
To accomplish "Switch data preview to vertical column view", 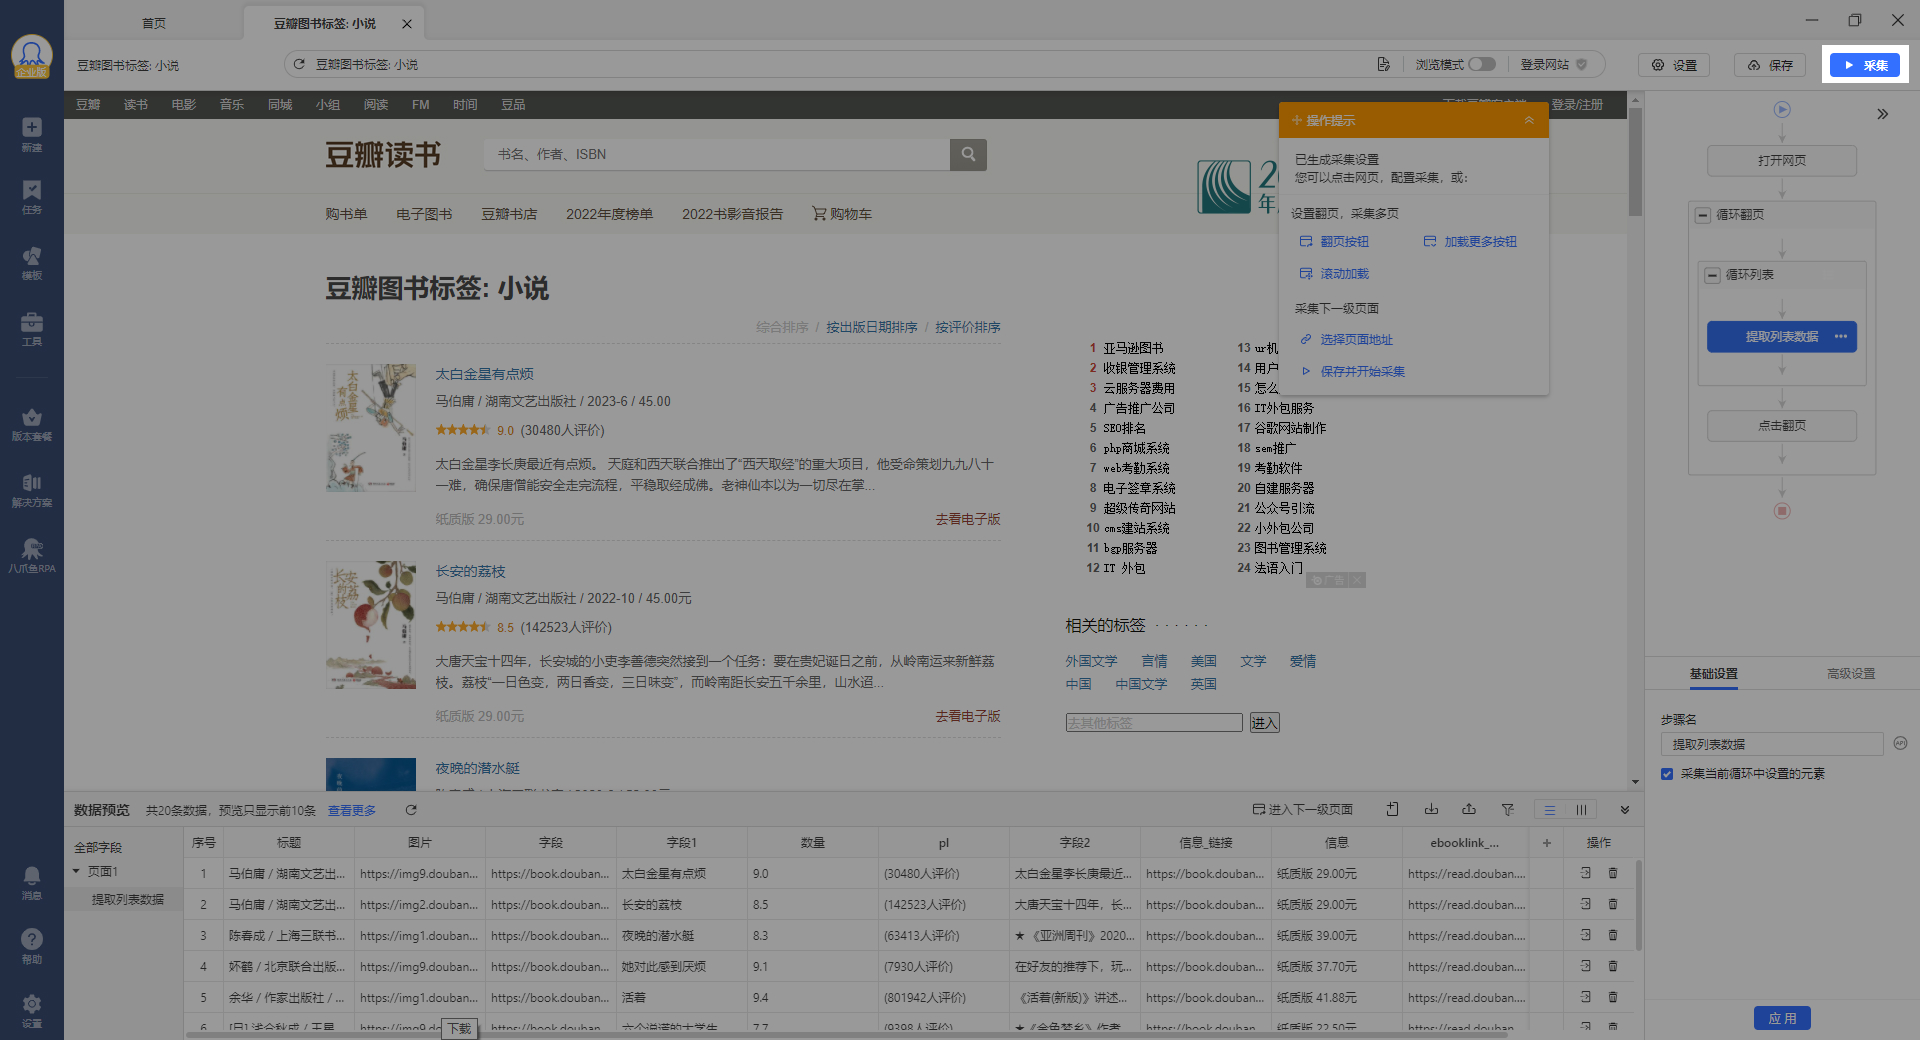I will click(1581, 810).
